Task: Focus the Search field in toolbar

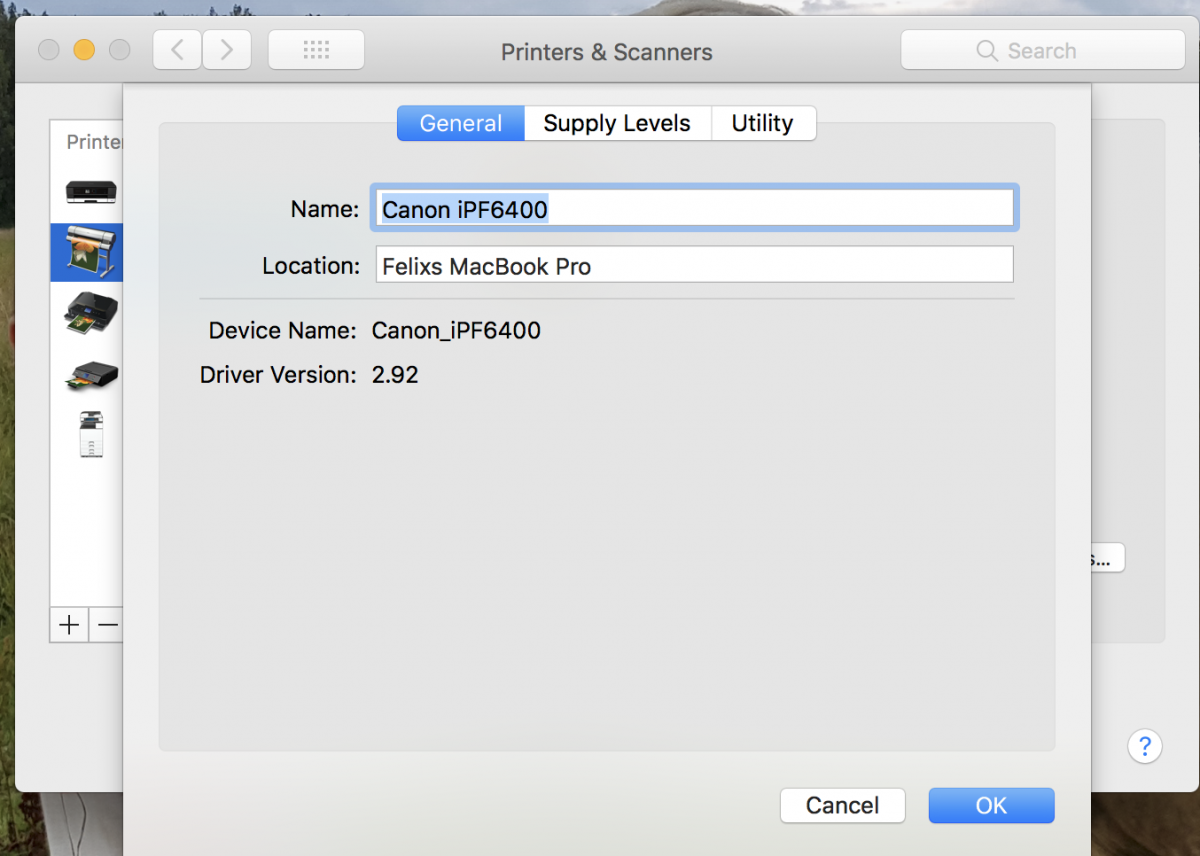Action: (x=1042, y=50)
